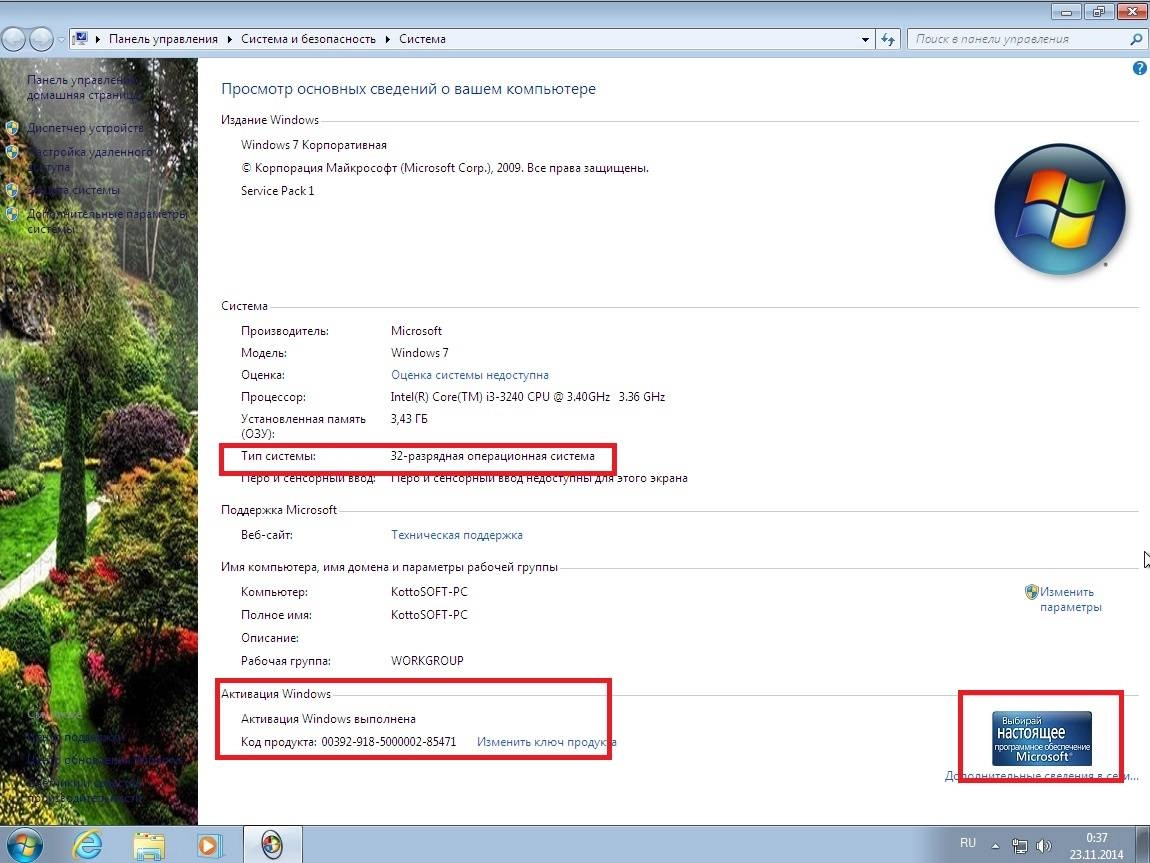Screen dimensions: 1150x863
Task: Click the Control Panel icon in address bar
Action: pyautogui.click(x=81, y=39)
